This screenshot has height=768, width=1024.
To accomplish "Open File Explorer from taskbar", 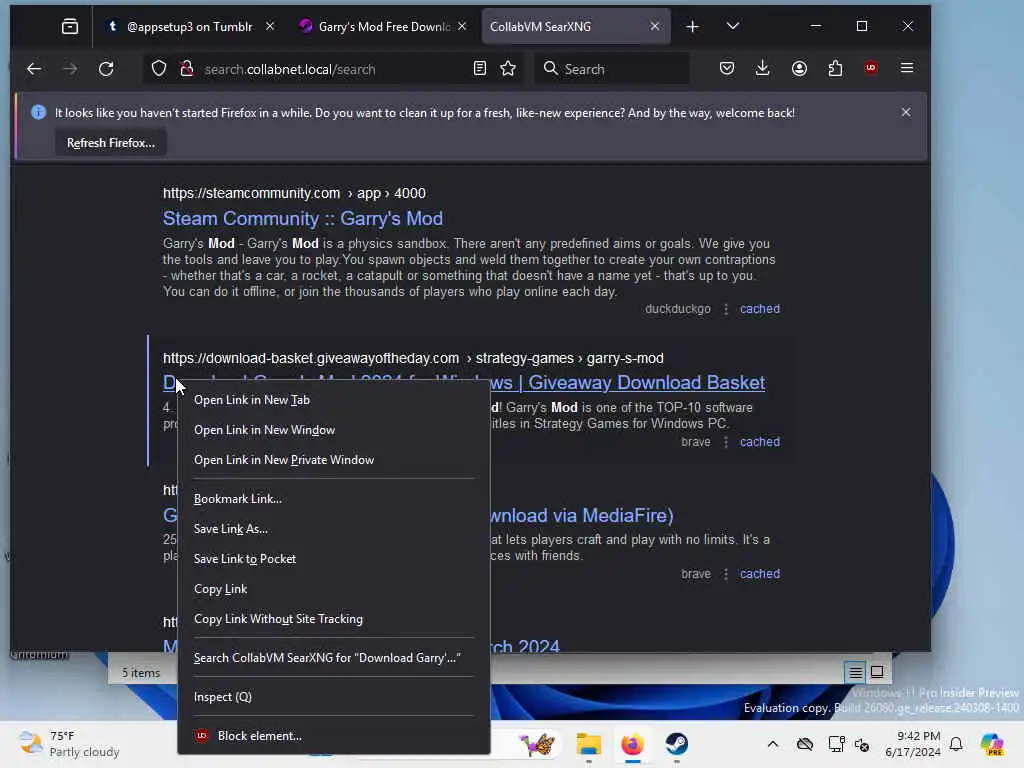I will pyautogui.click(x=588, y=744).
